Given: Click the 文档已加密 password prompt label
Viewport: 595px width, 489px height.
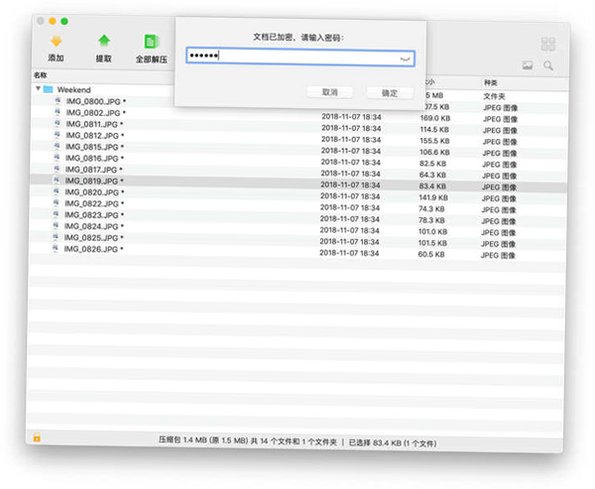Looking at the screenshot, I should click(x=298, y=37).
